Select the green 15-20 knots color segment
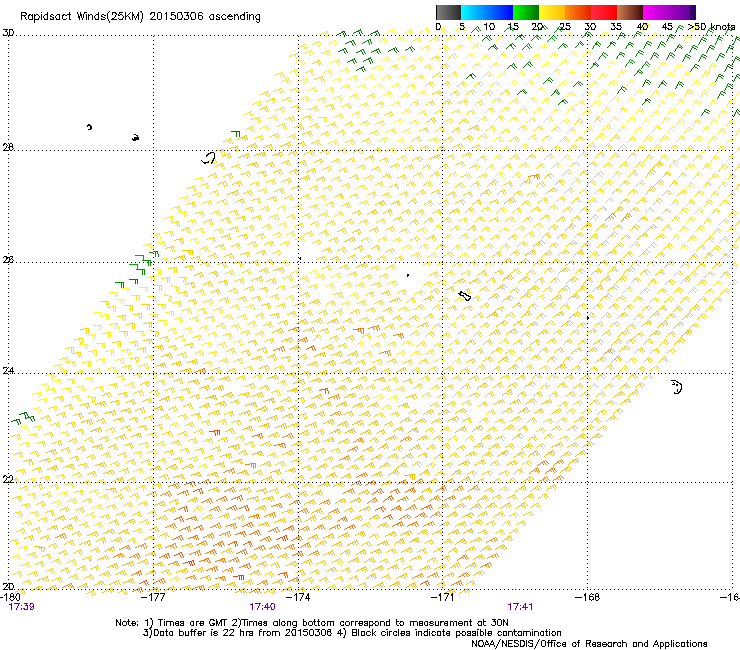Viewport: 740px width, 650px height. (x=526, y=12)
